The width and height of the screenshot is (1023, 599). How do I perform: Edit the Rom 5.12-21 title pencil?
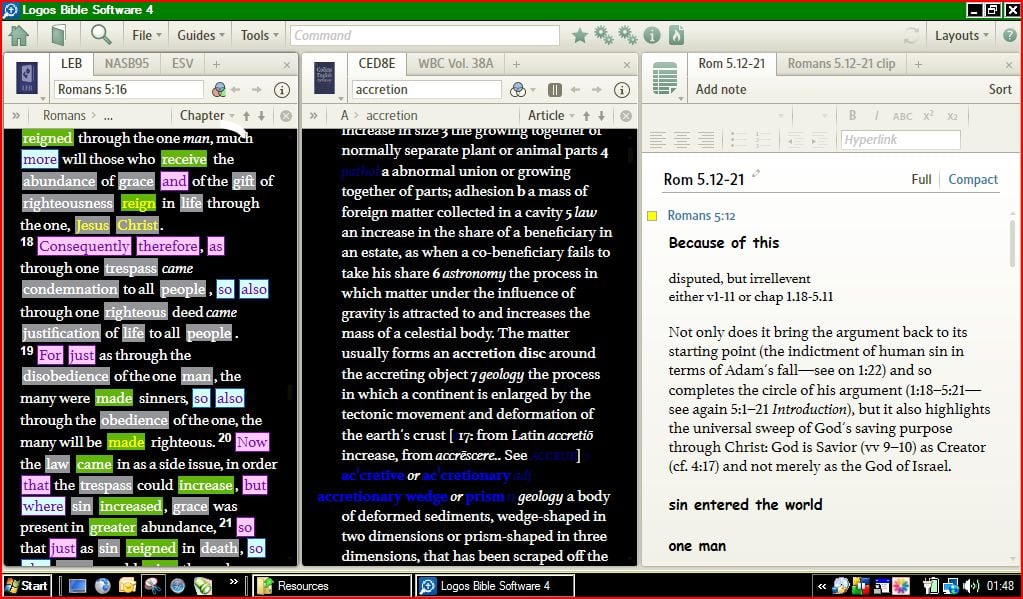756,174
